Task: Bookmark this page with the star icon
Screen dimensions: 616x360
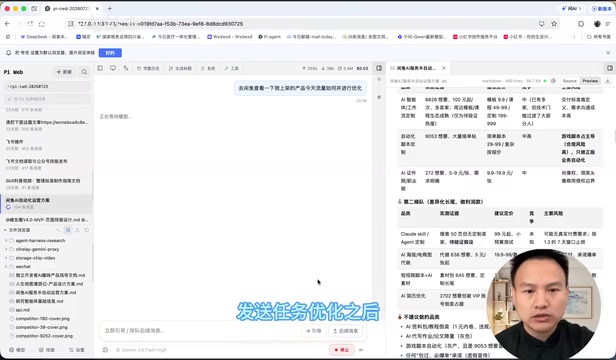Action: 554,24
